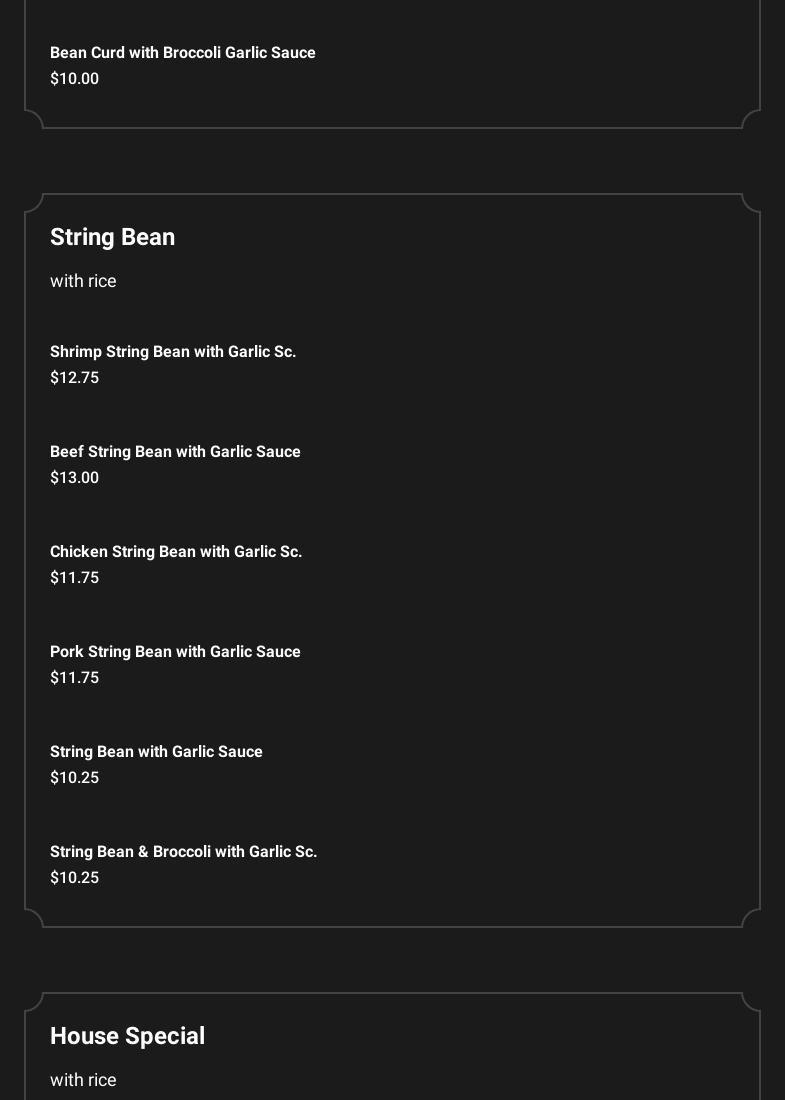Click $10.25 price under String Bean & Broccoli
Viewport: 785px width, 1100px height.
(74, 878)
